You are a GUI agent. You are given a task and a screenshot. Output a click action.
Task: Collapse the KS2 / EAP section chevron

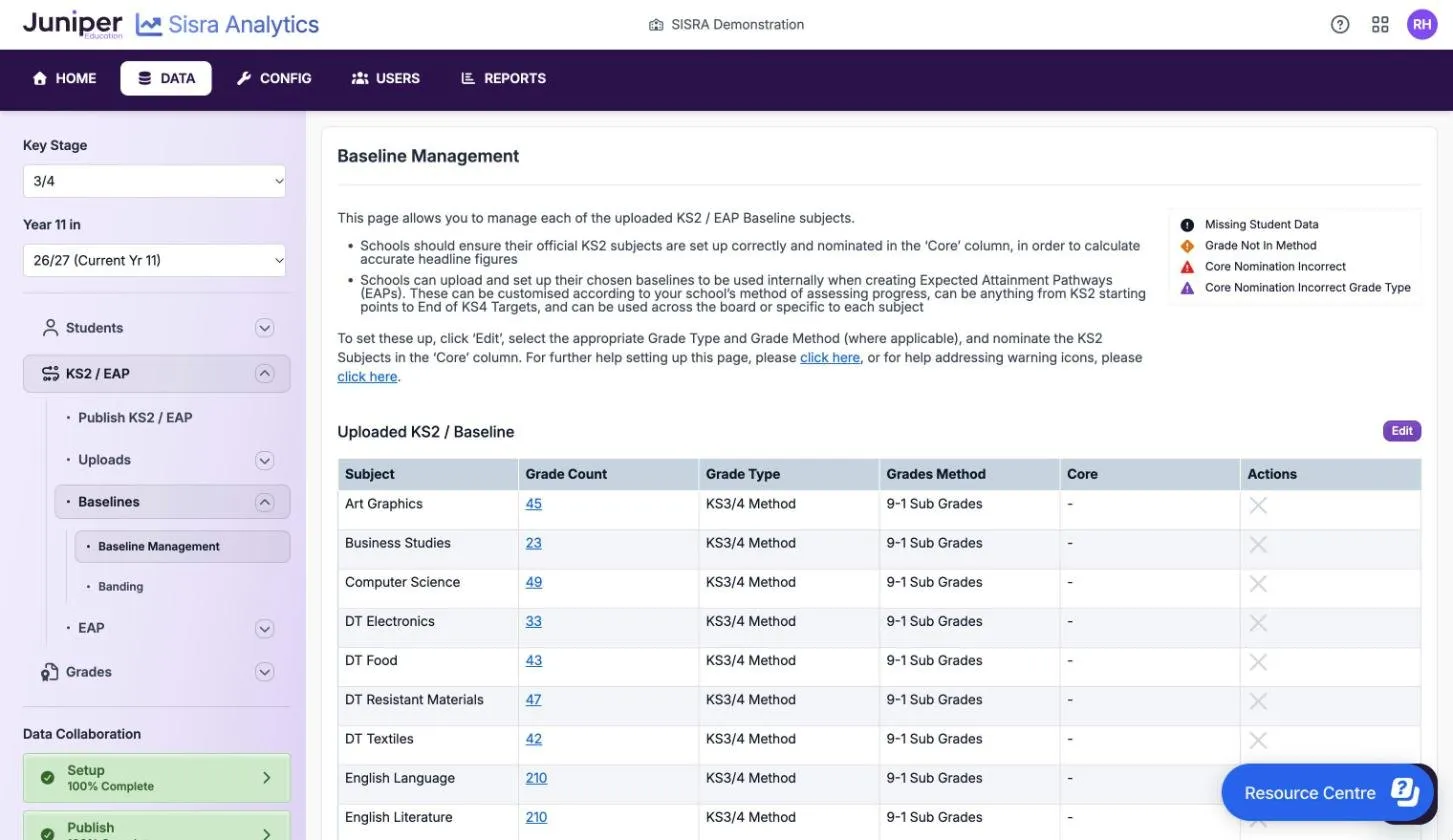pyautogui.click(x=264, y=373)
